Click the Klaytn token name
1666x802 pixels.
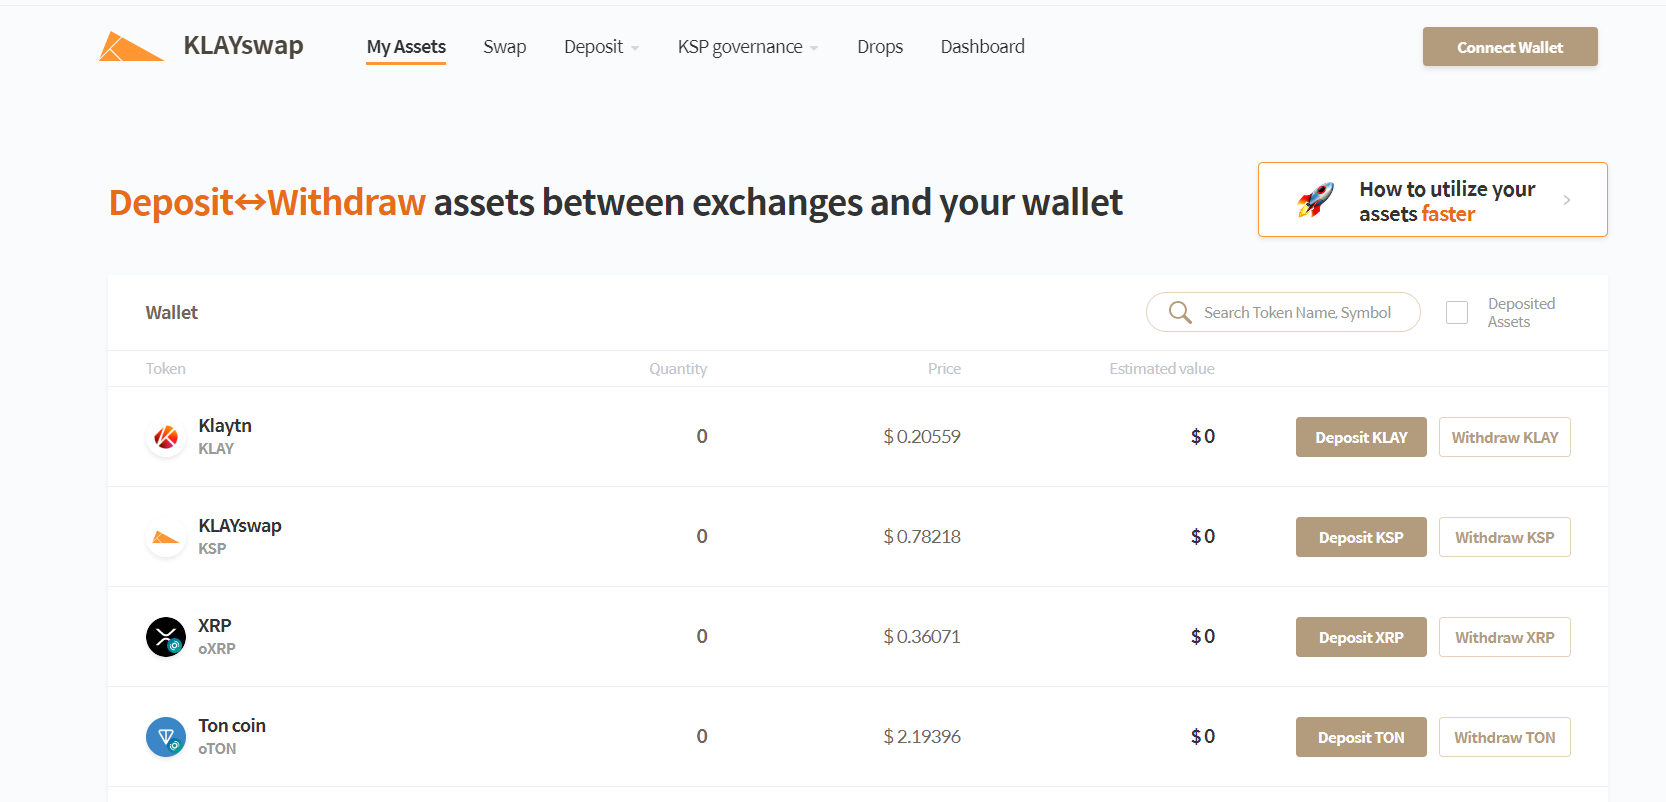pyautogui.click(x=225, y=426)
